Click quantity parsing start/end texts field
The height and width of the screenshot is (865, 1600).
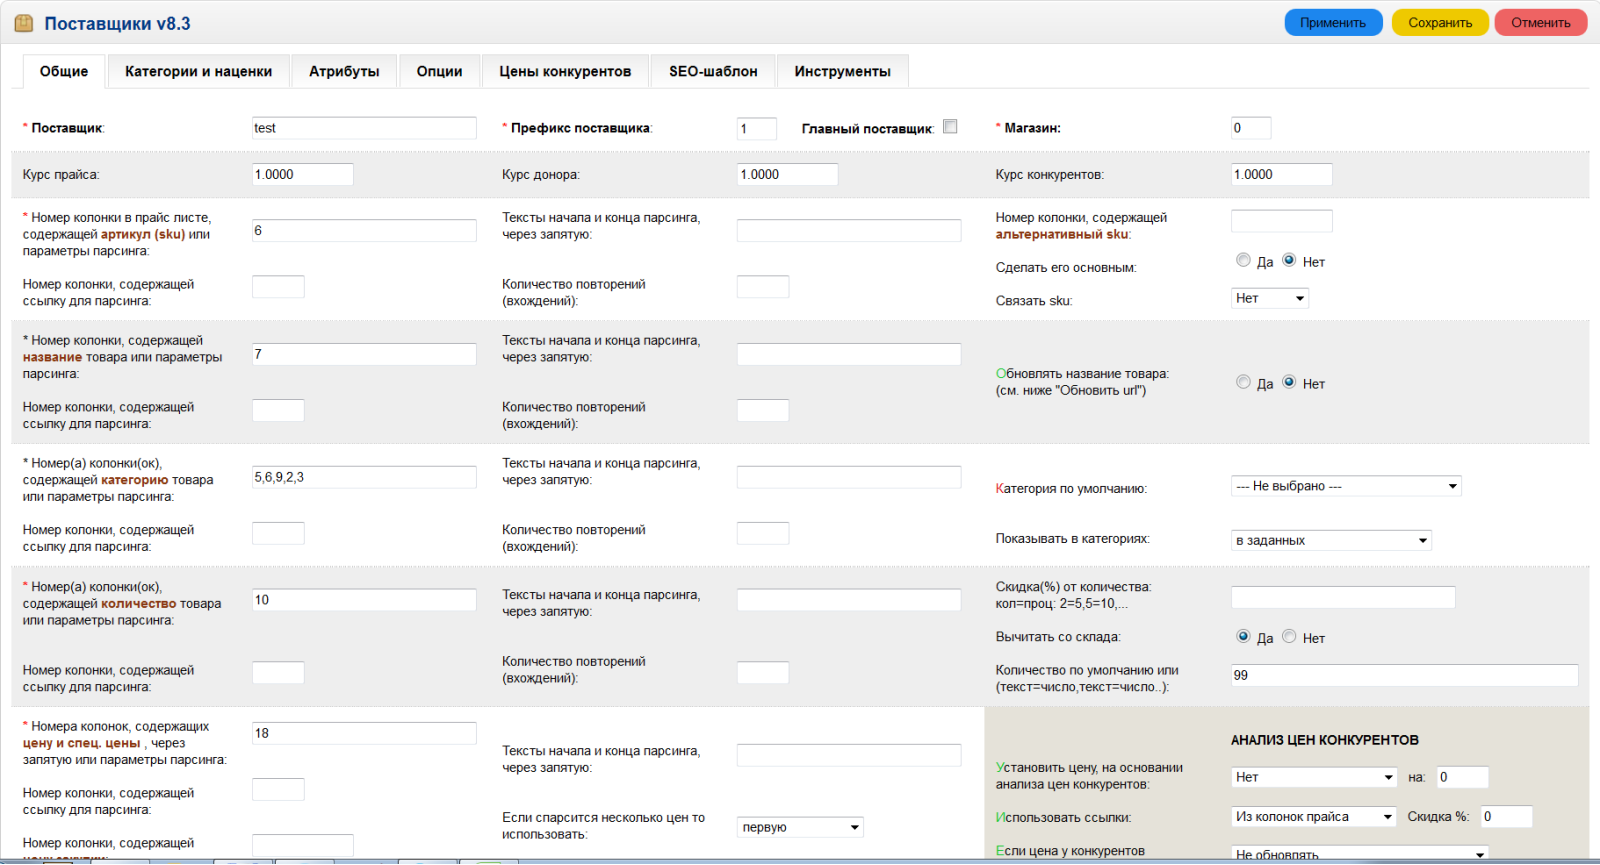(x=849, y=600)
